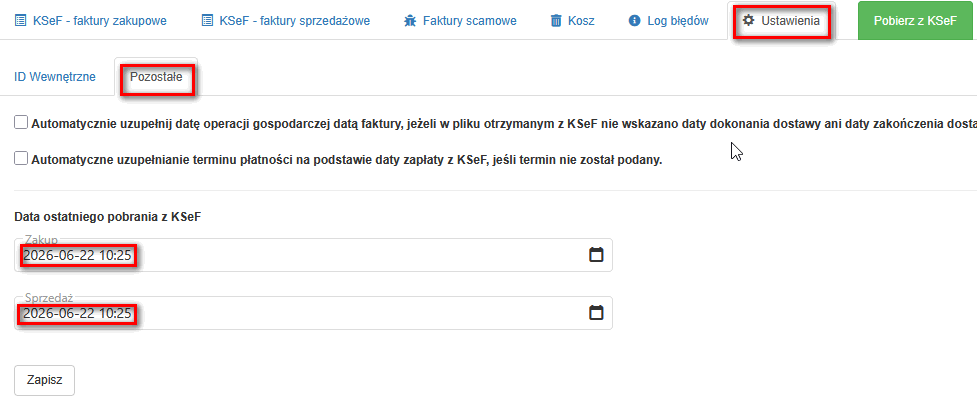Click the info icon for Log błędów
The width and height of the screenshot is (977, 407).
tap(635, 21)
